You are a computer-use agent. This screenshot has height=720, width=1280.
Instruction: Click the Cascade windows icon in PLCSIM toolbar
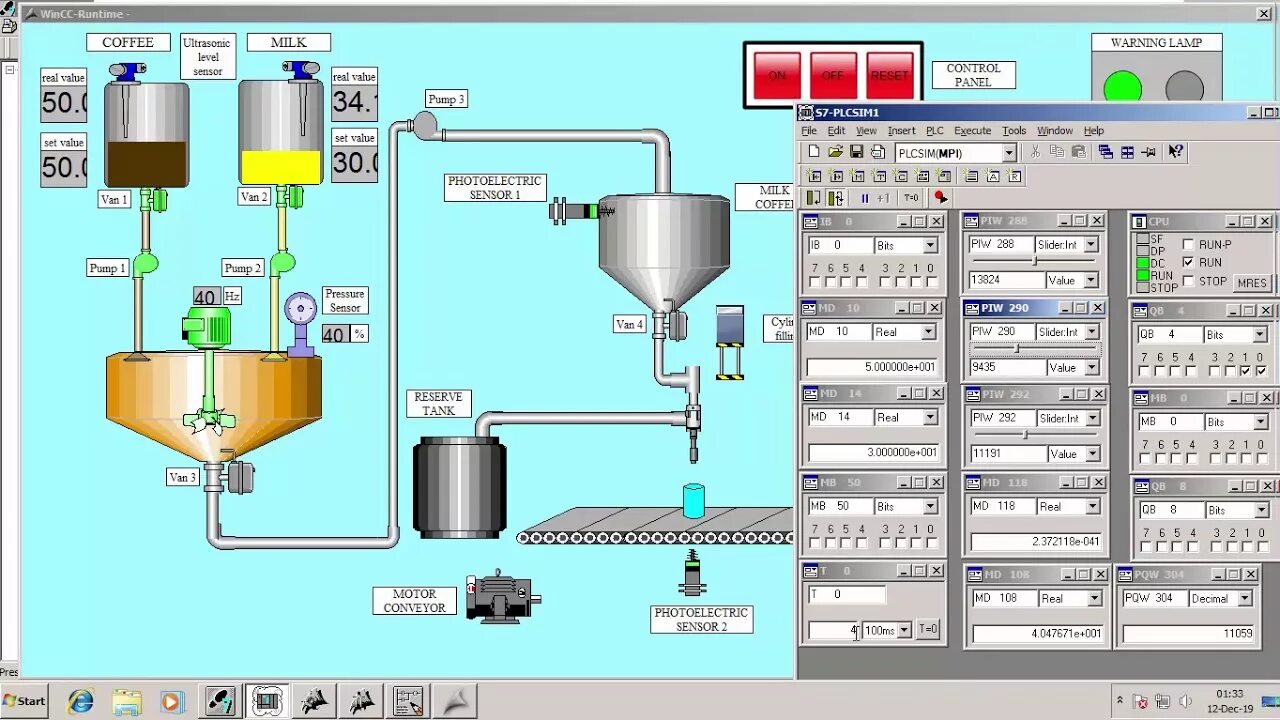click(x=1106, y=152)
